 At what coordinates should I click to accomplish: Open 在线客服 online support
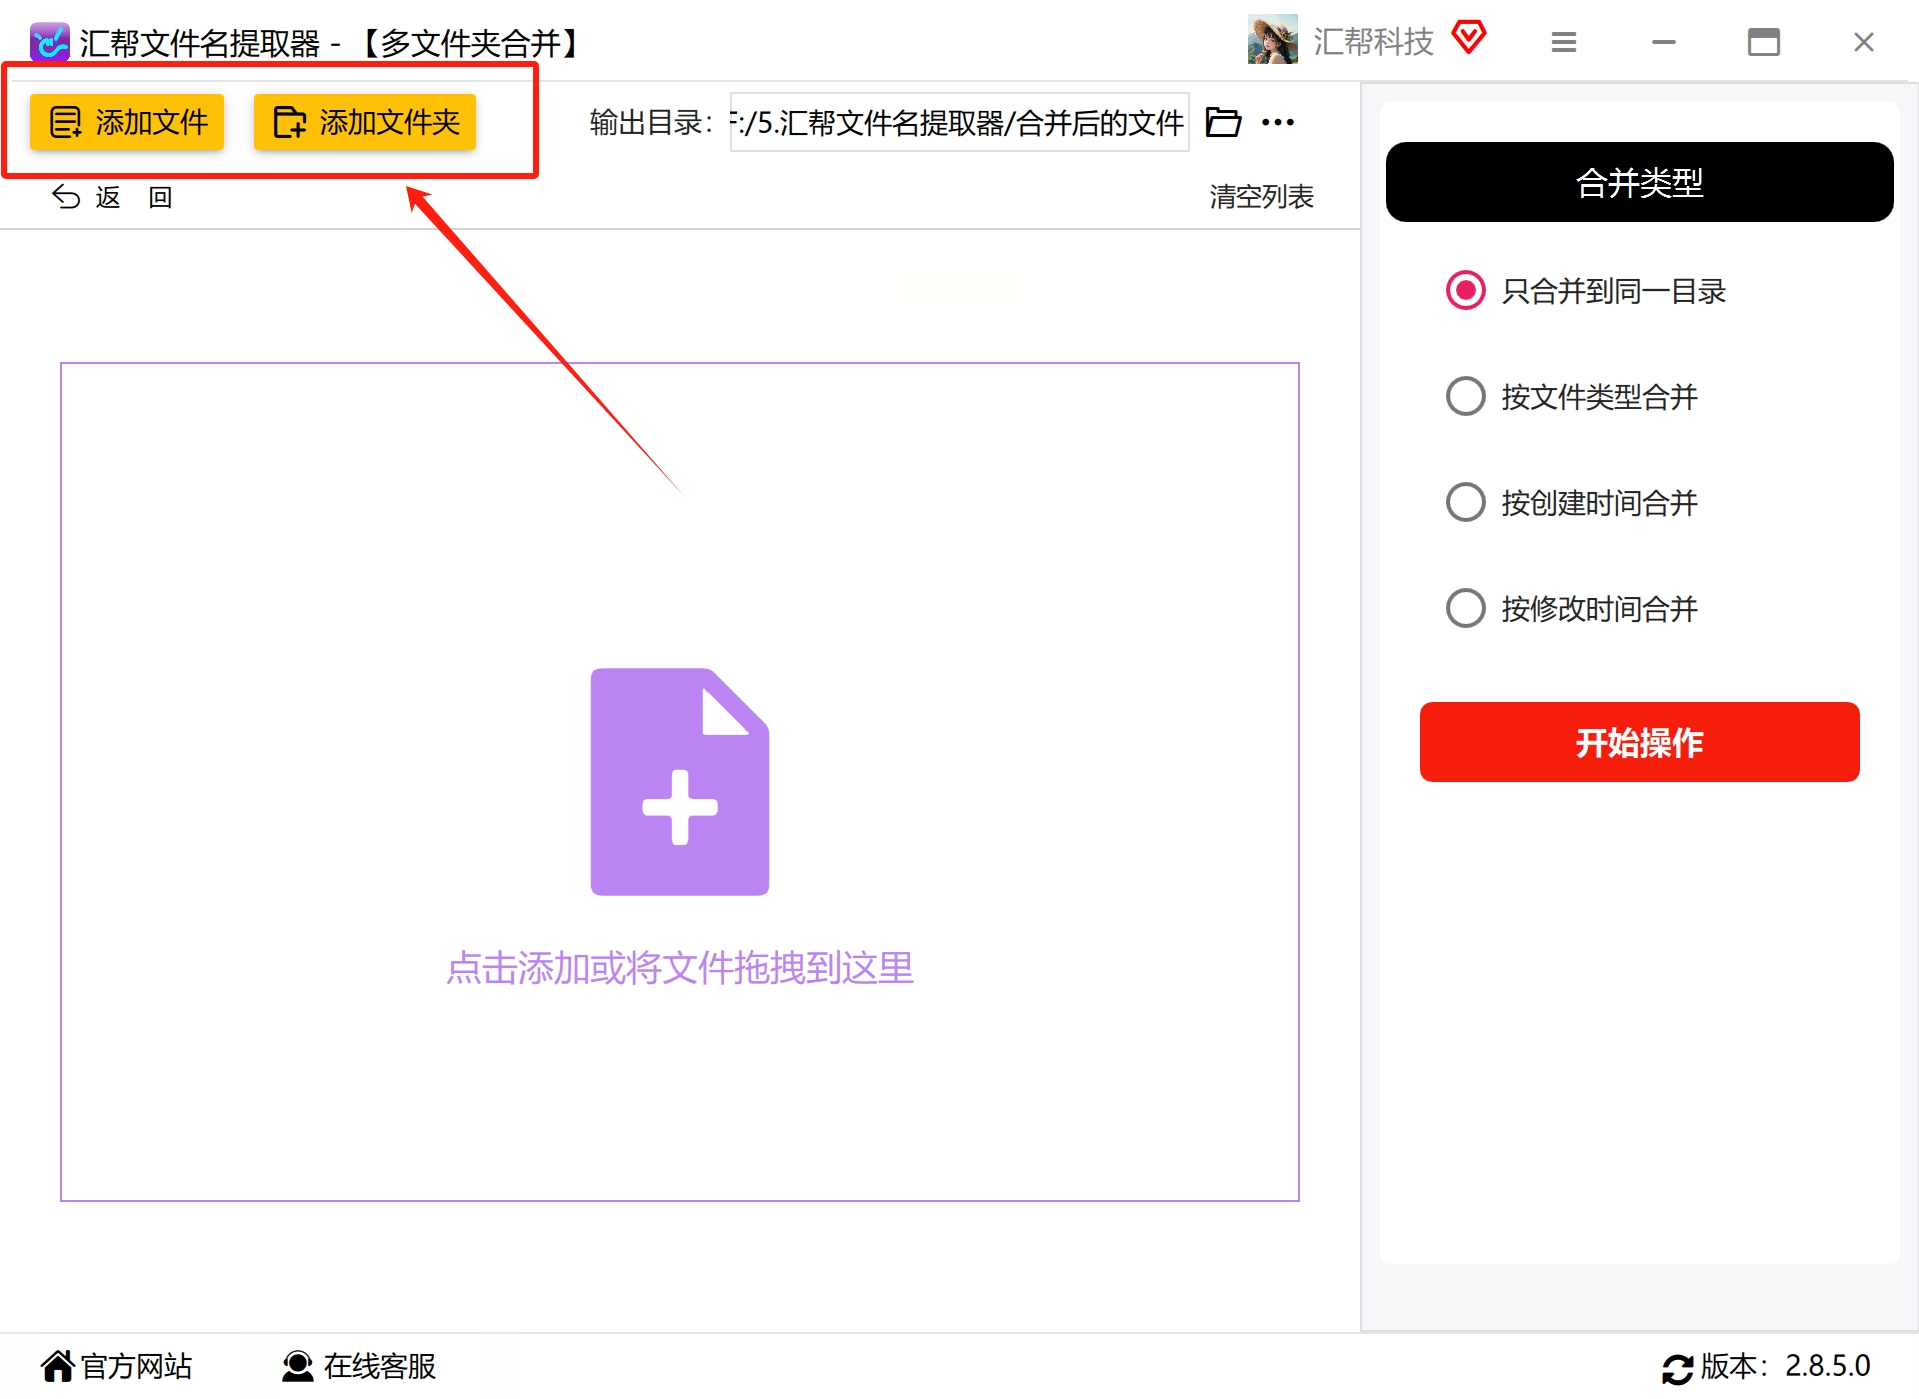(359, 1366)
